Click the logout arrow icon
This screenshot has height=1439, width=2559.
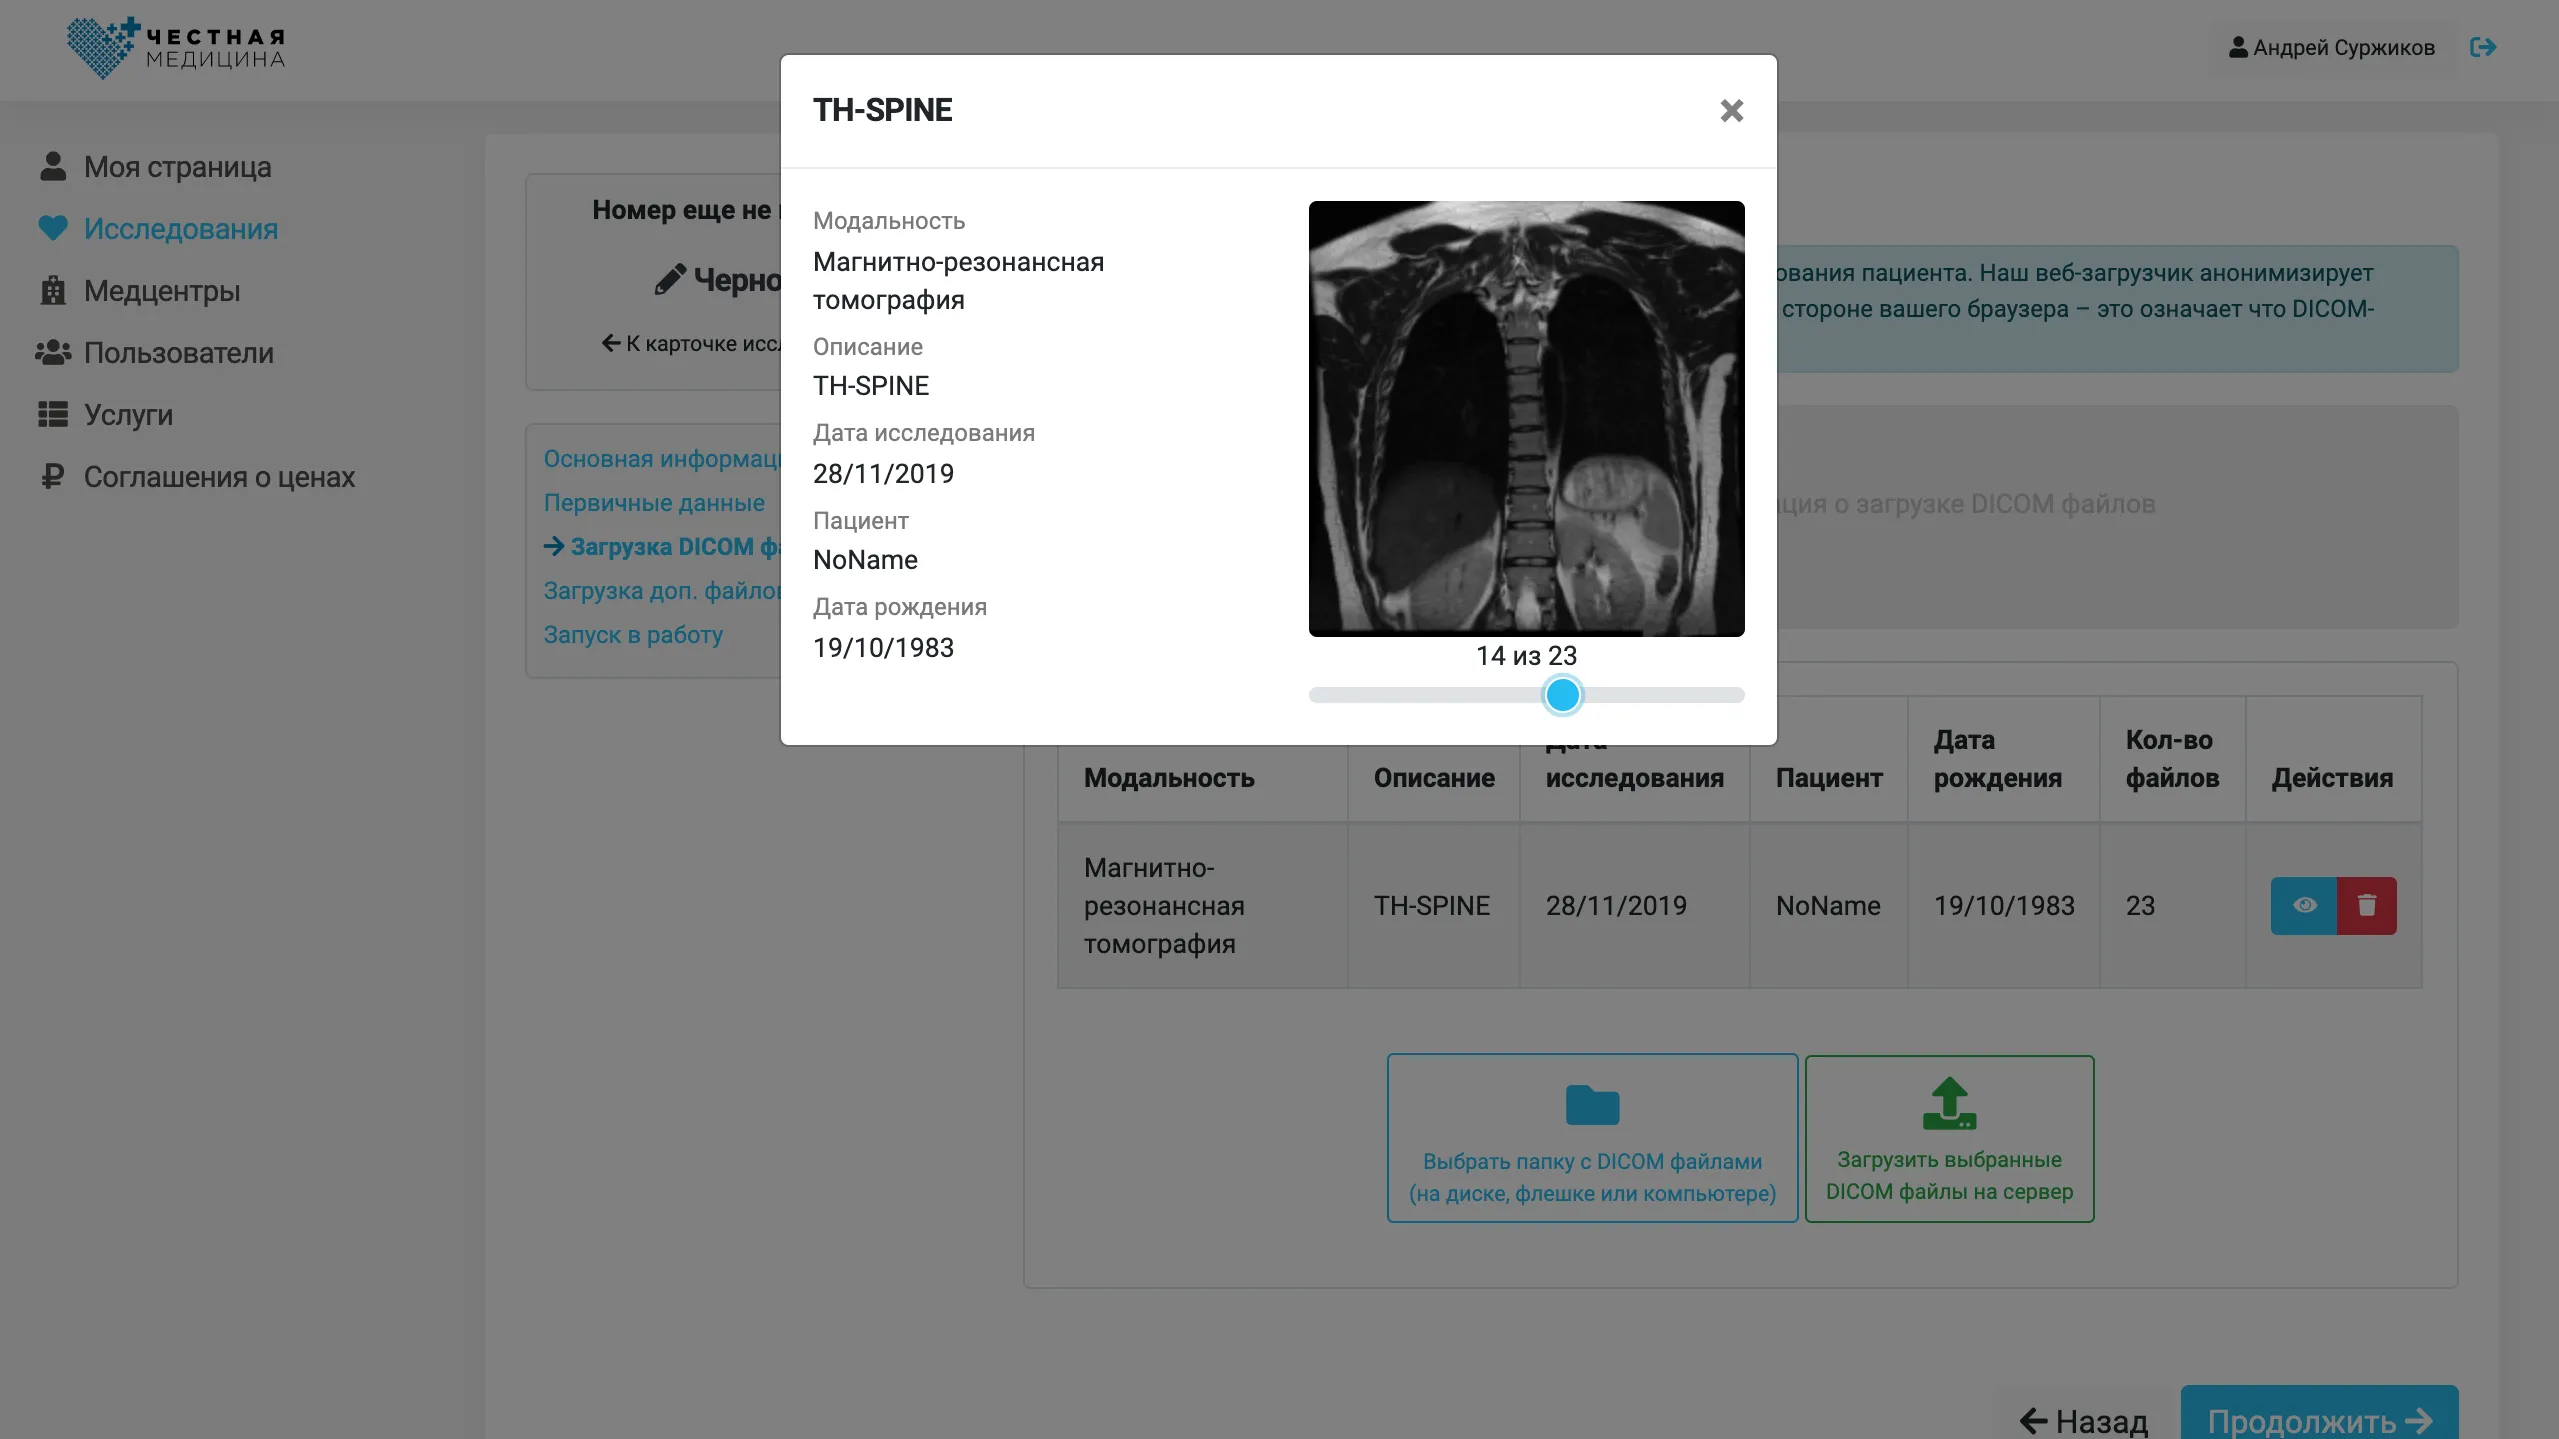[x=2484, y=47]
